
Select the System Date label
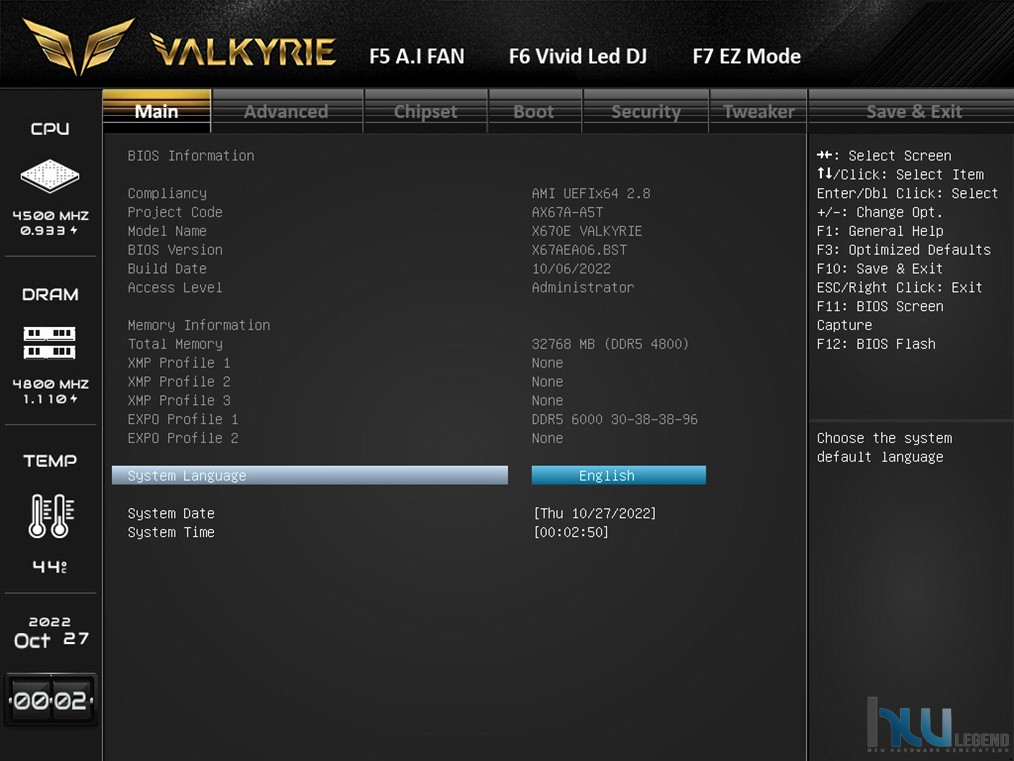point(171,513)
